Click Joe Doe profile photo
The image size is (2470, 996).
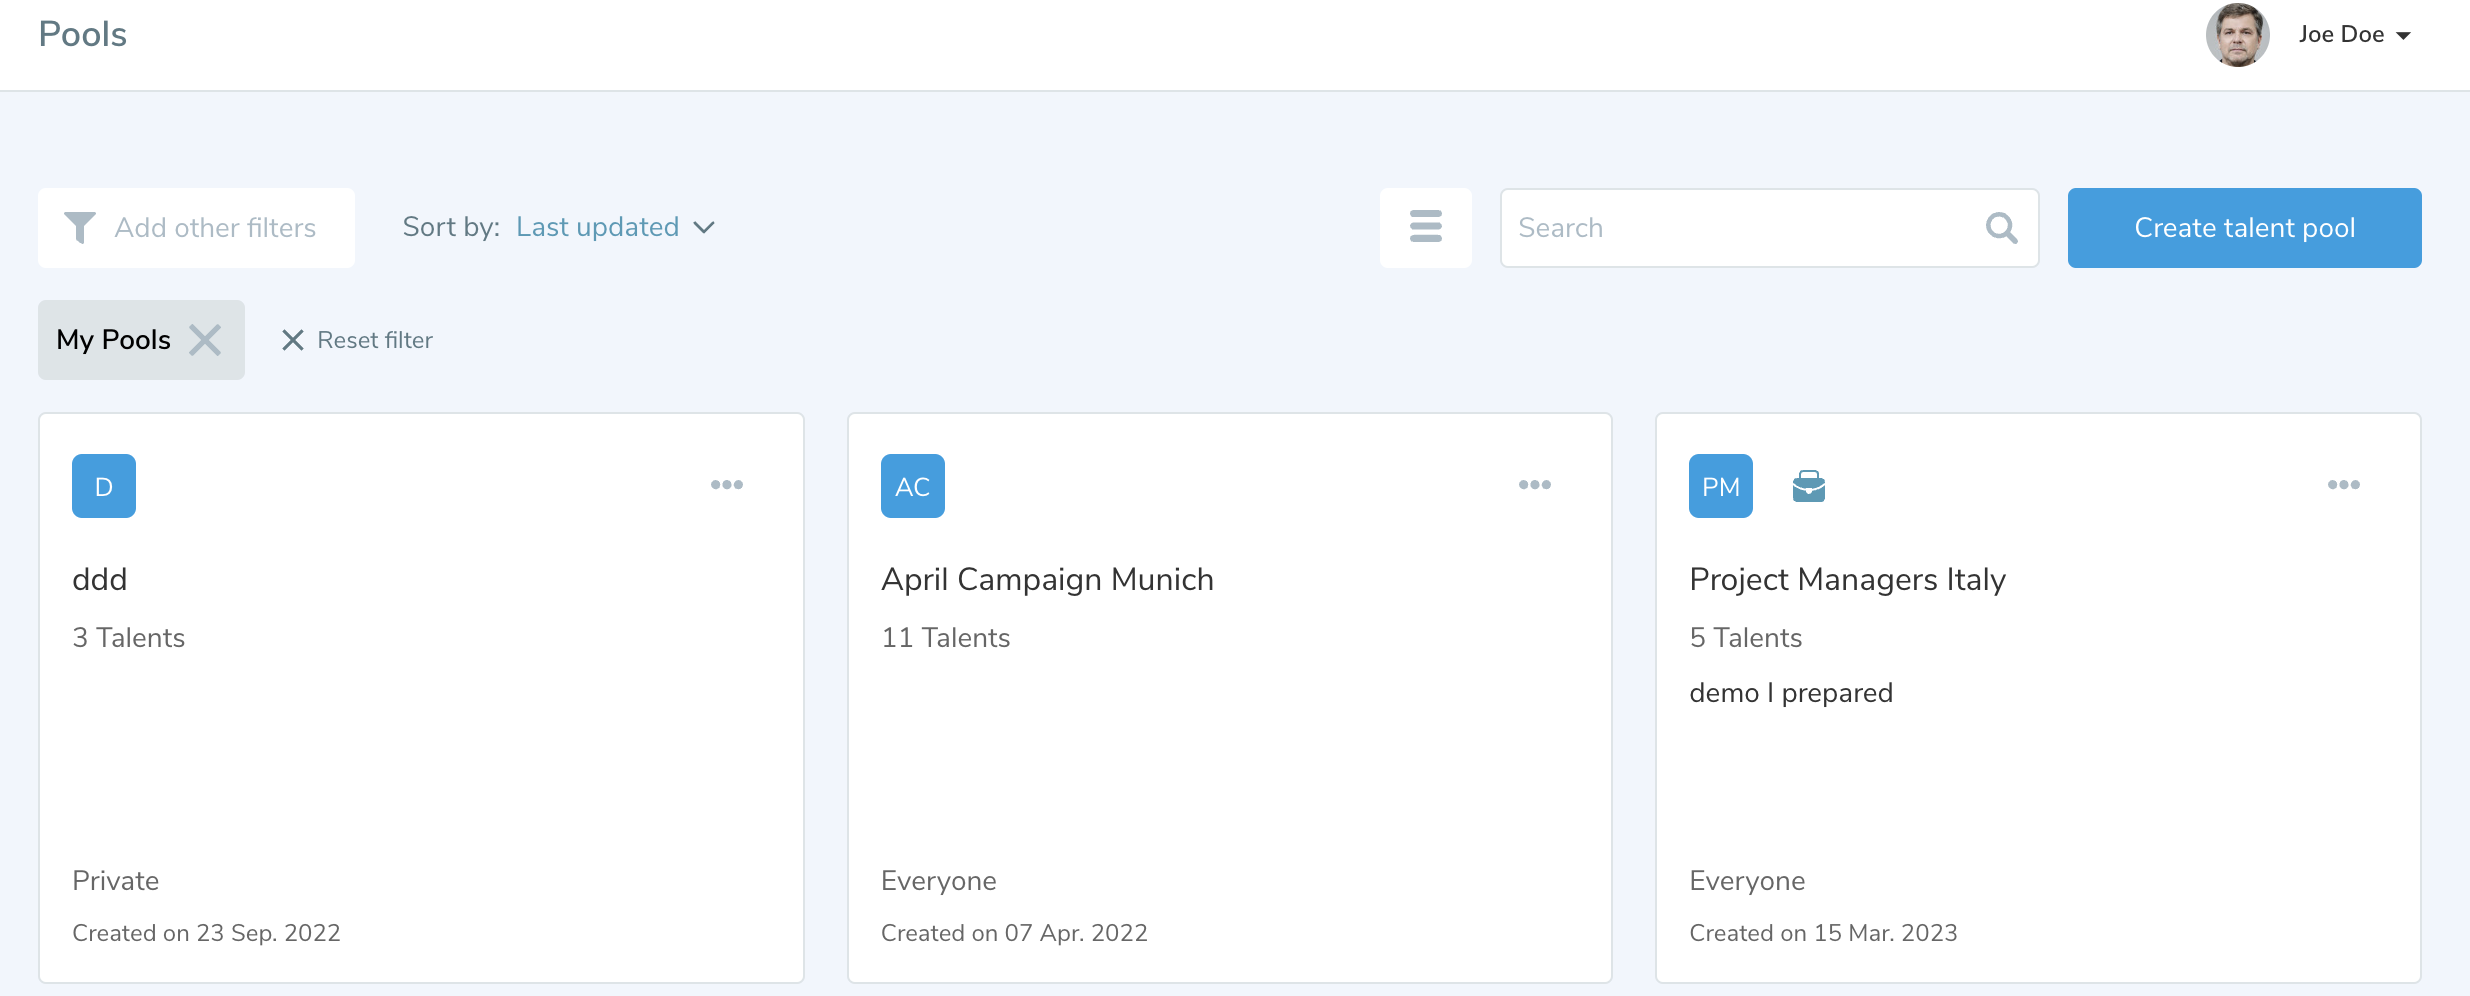point(2237,35)
